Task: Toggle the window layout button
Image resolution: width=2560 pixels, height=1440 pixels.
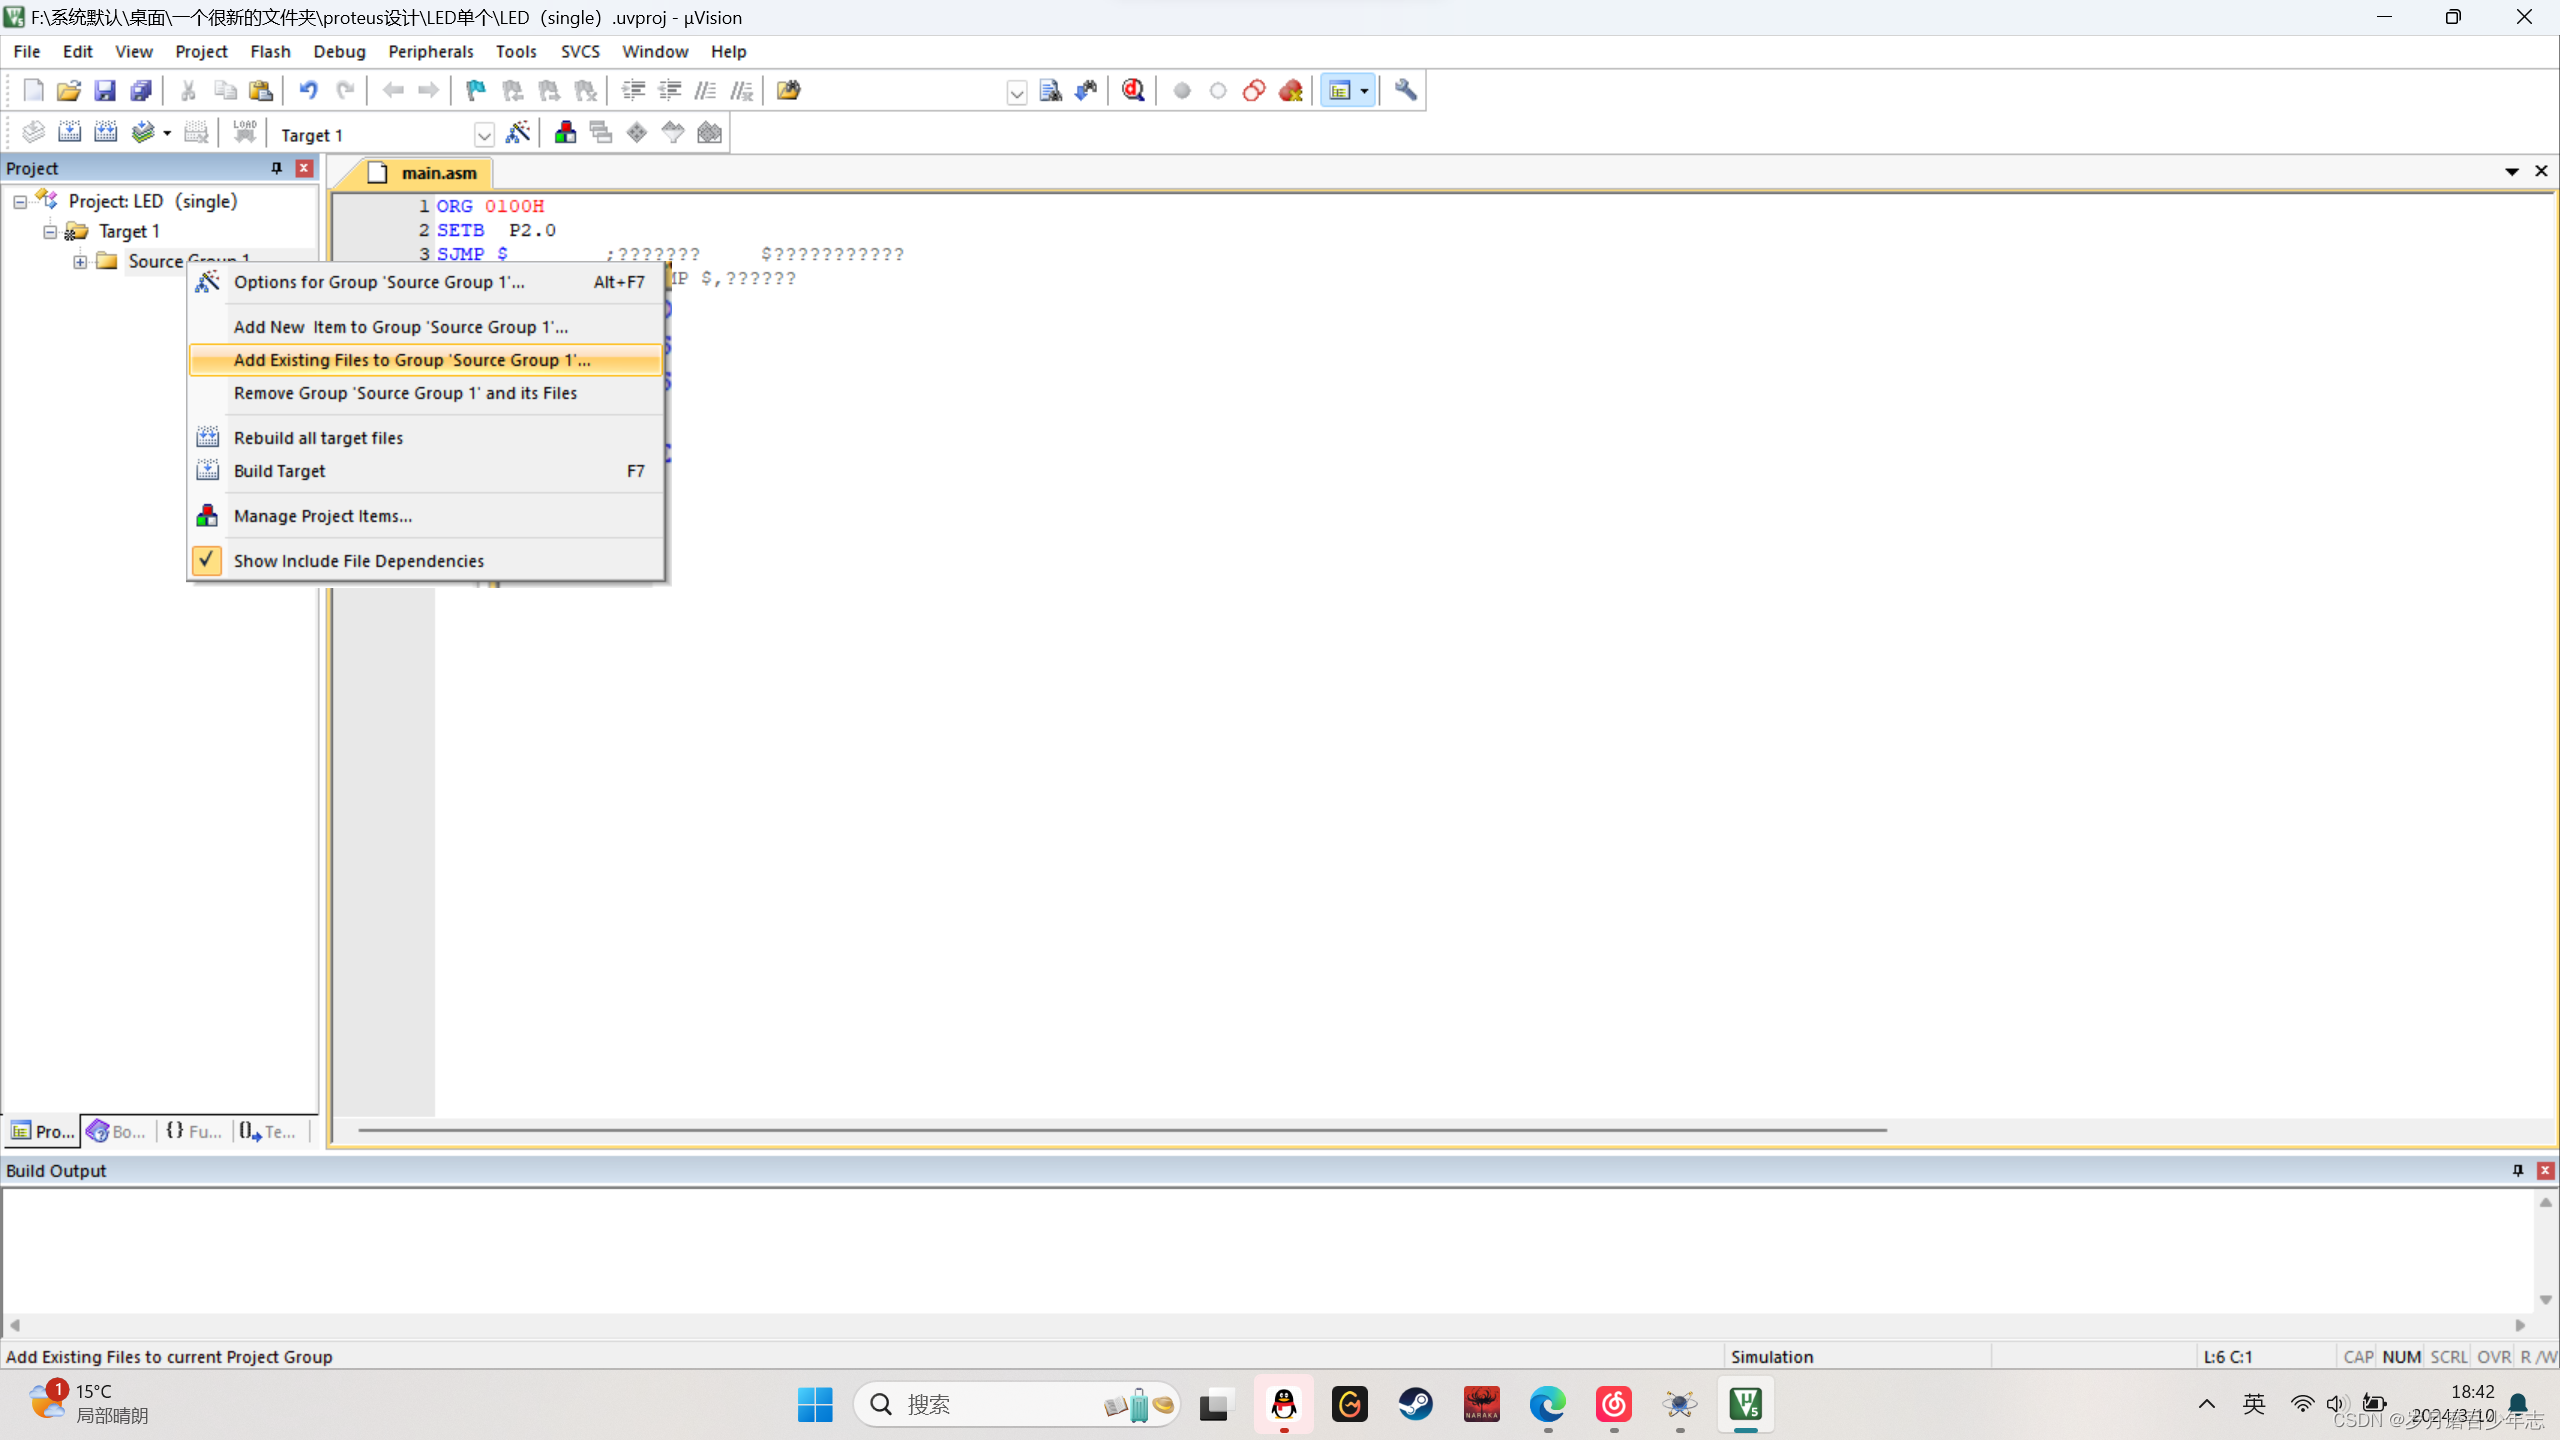Action: 1340,91
